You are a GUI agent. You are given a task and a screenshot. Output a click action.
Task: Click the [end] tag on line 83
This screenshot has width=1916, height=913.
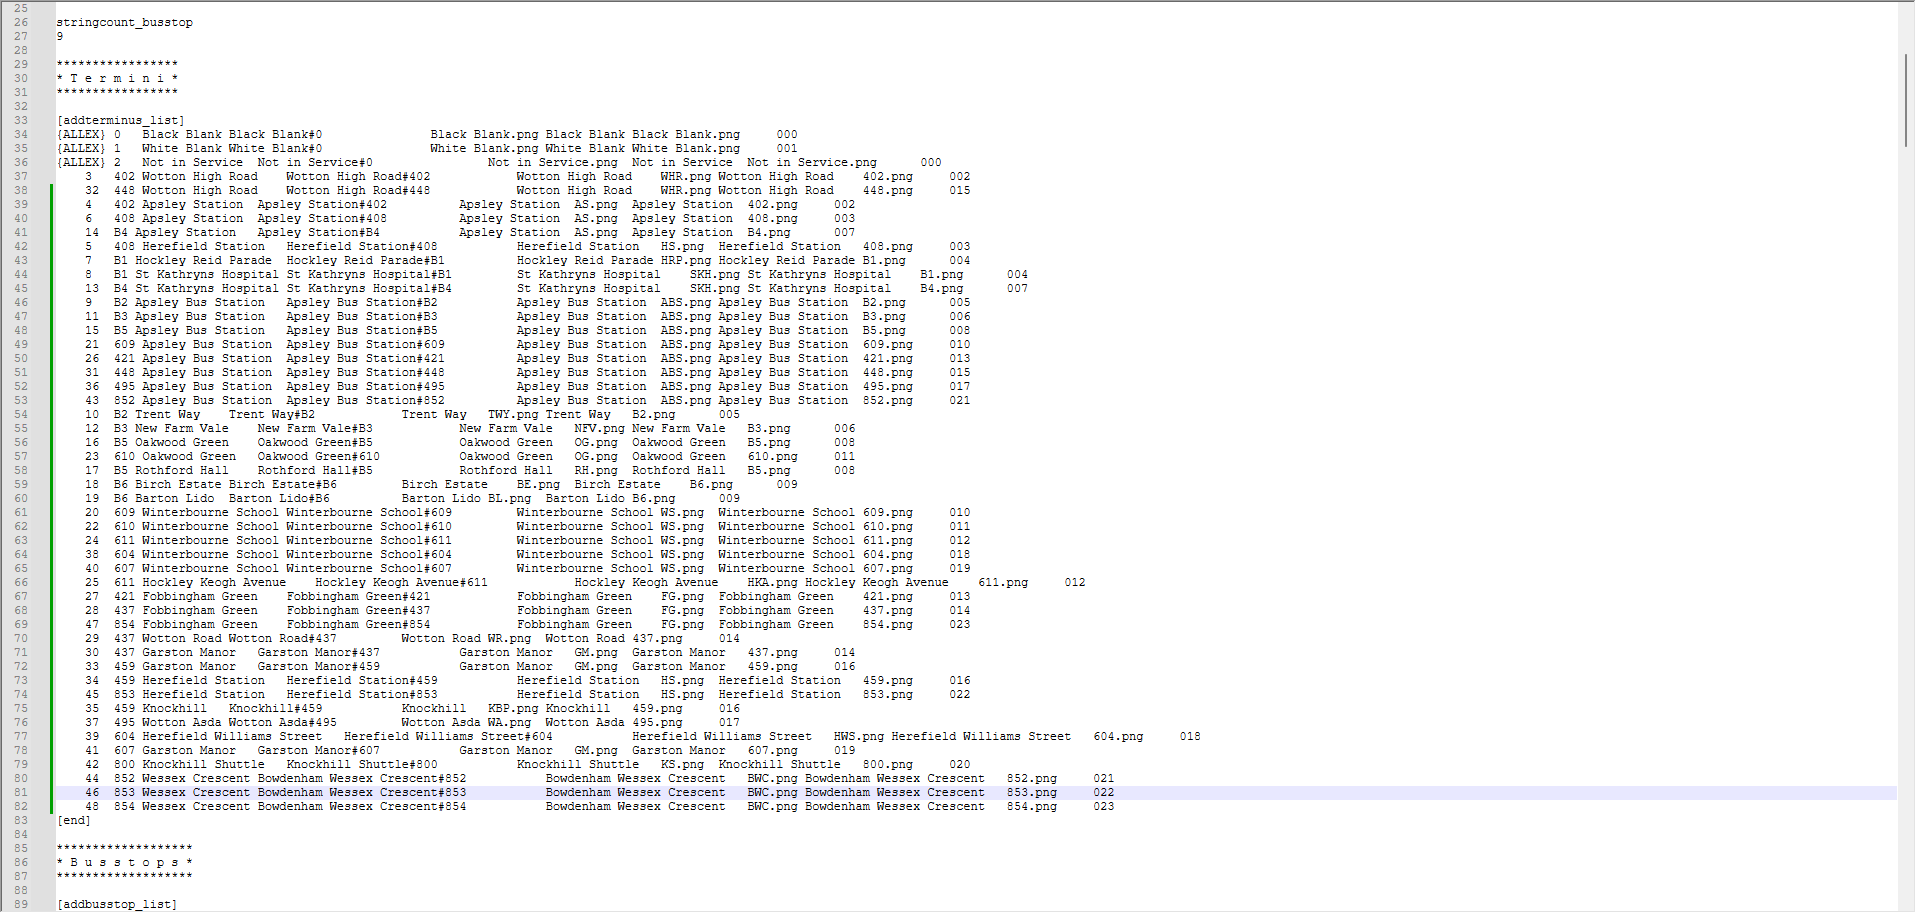pyautogui.click(x=74, y=820)
